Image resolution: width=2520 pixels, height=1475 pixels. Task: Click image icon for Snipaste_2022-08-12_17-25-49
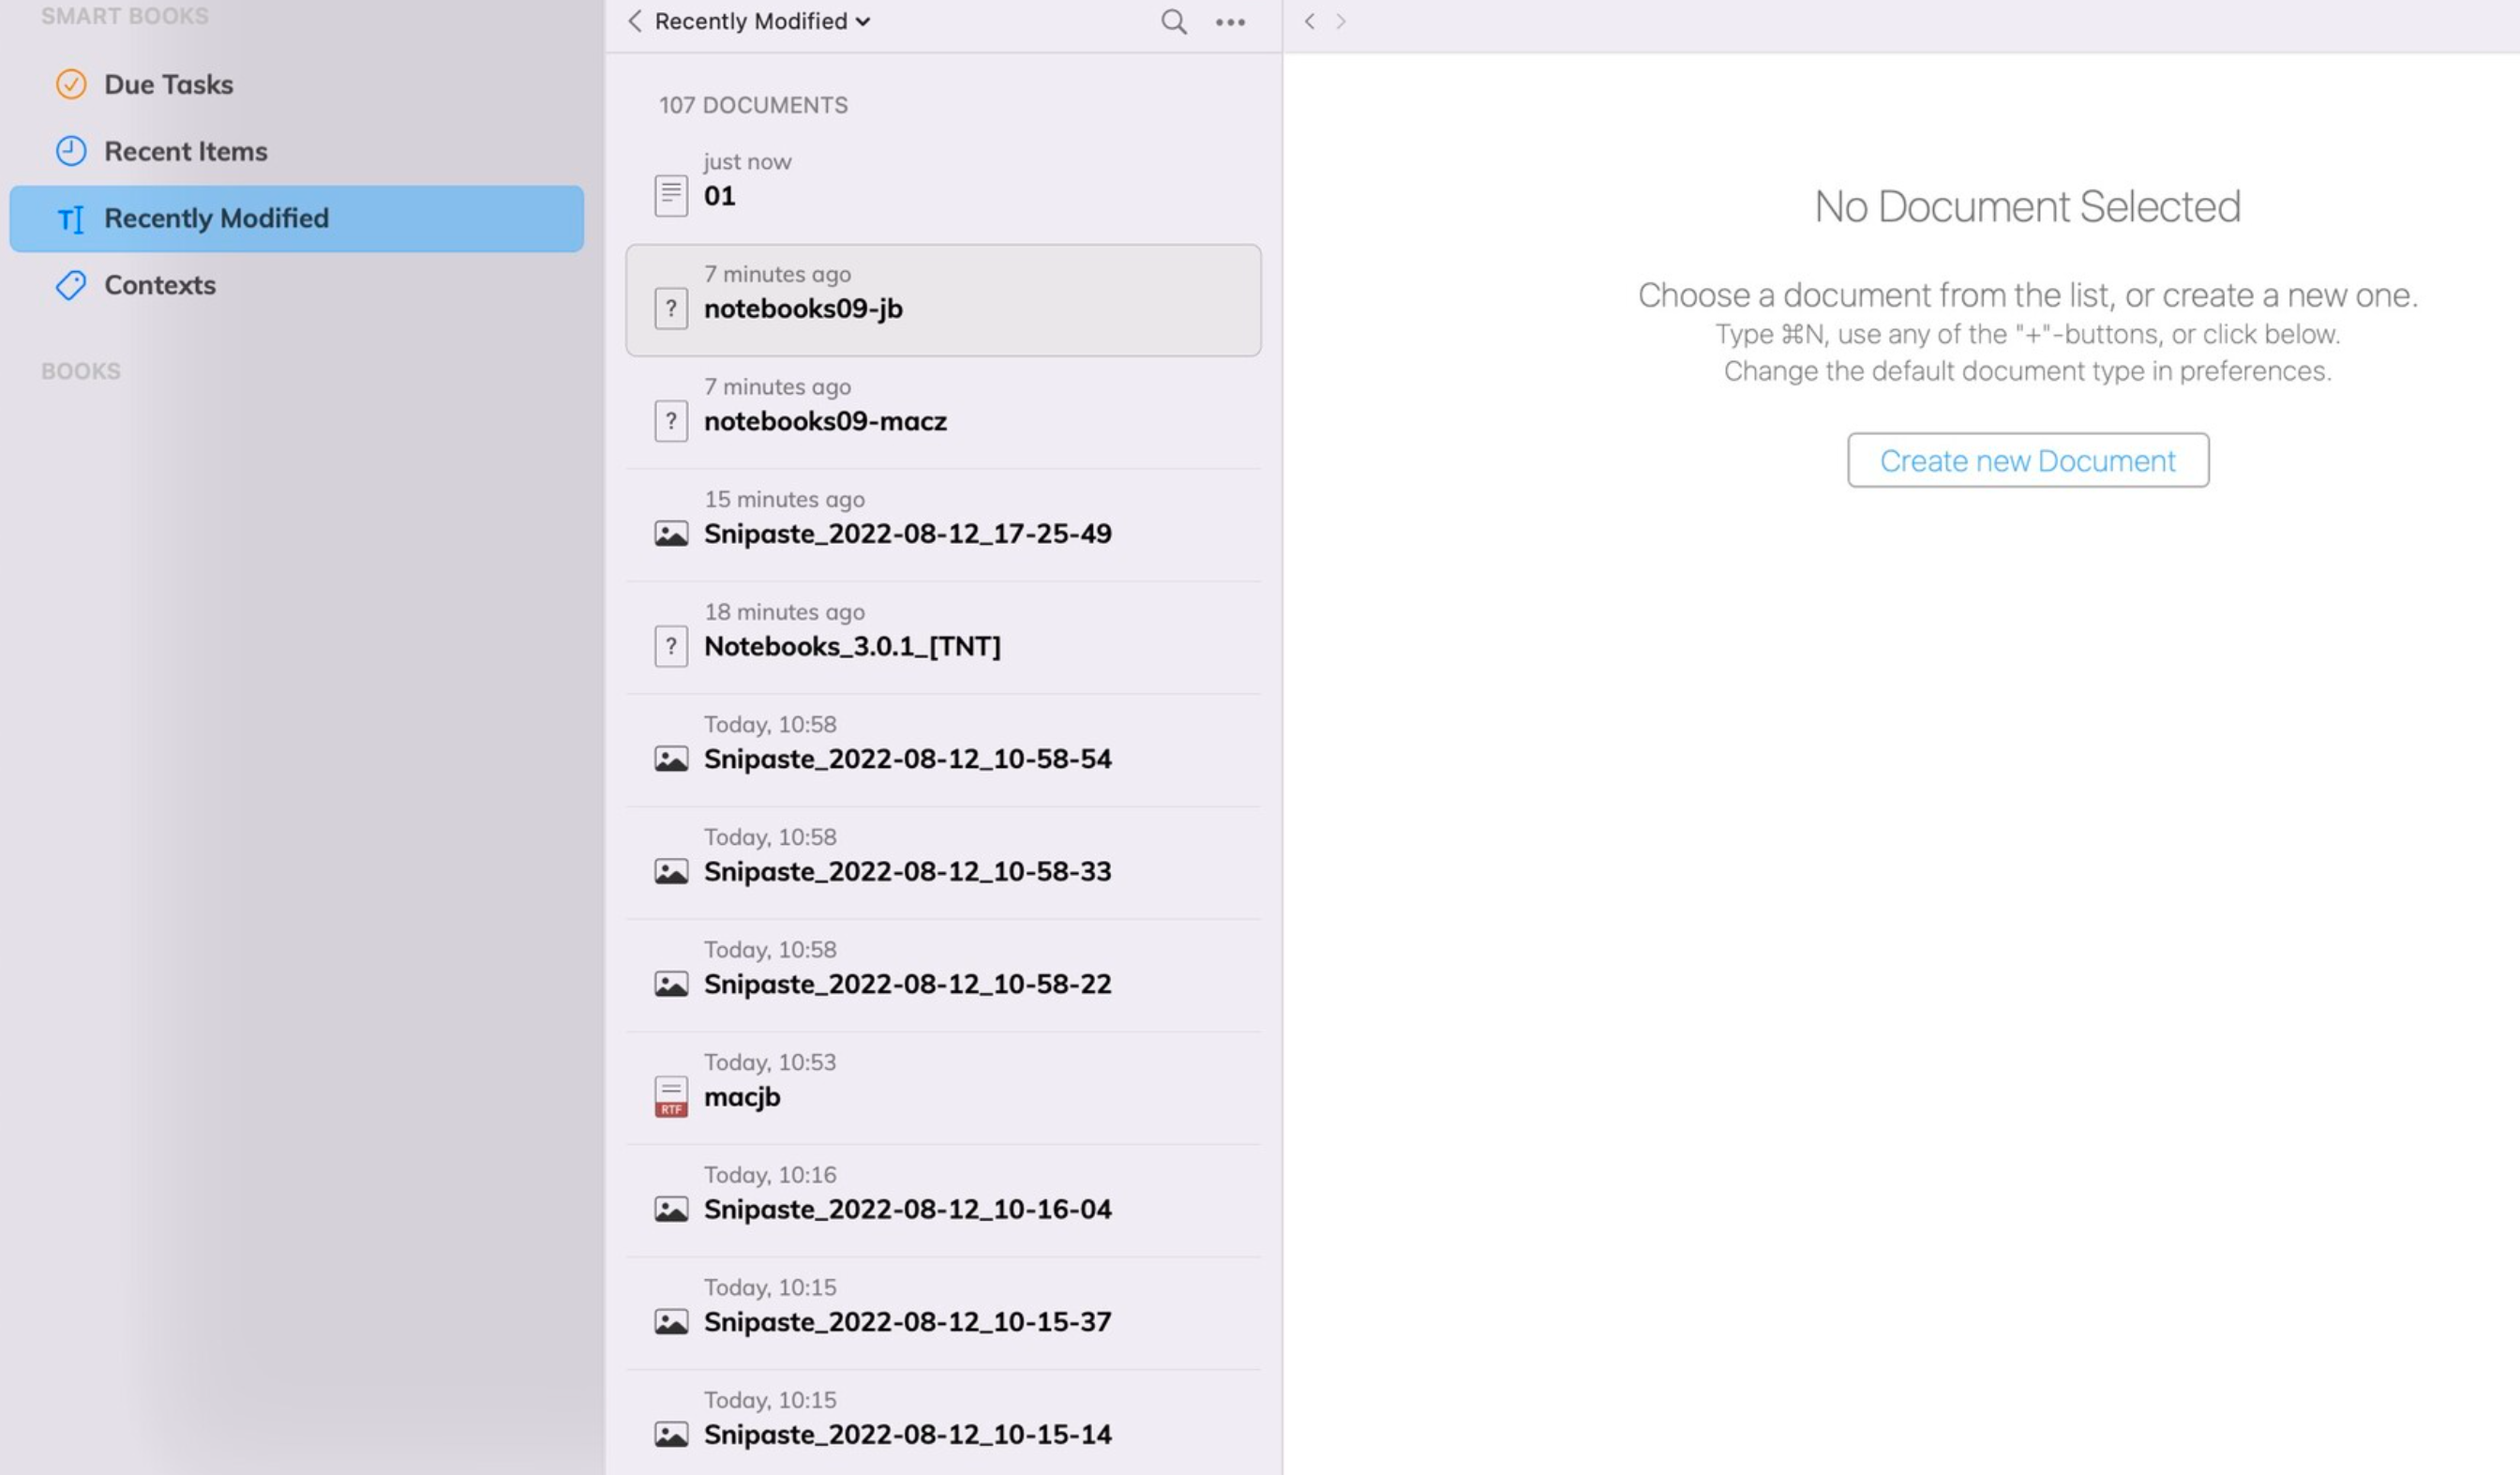click(x=671, y=534)
